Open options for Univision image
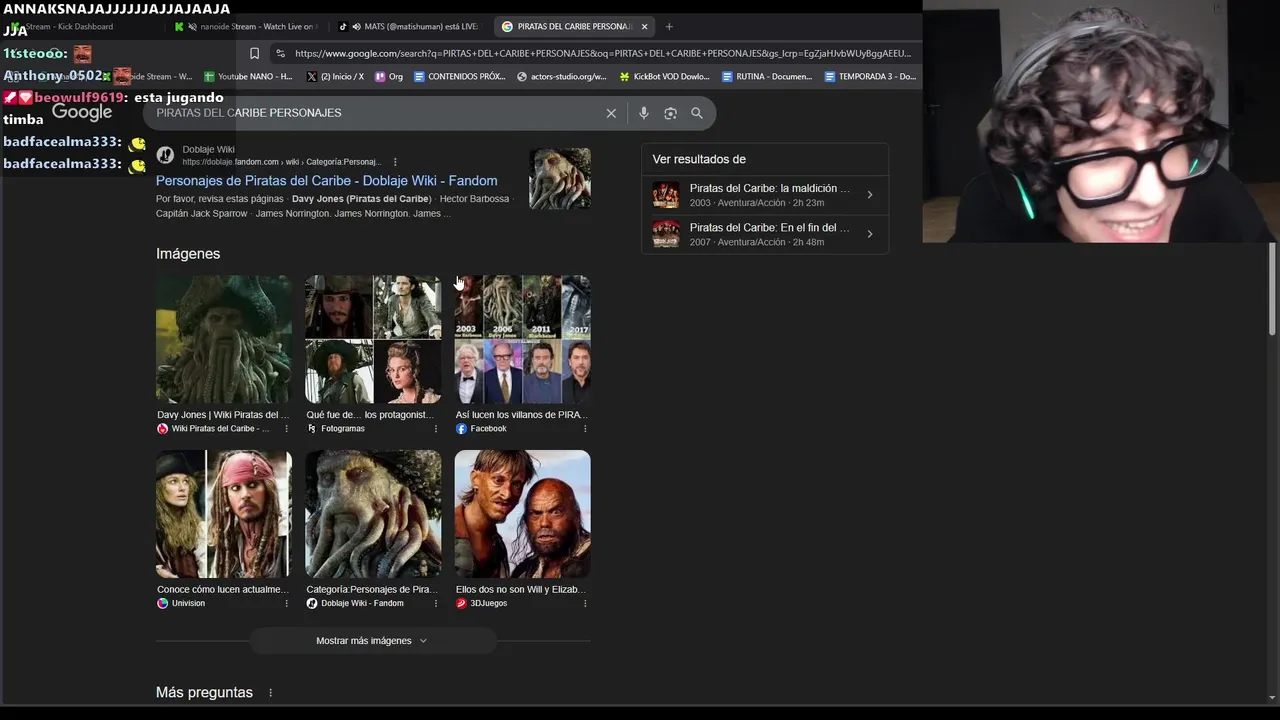Screen dimensions: 1280x720 [286, 604]
